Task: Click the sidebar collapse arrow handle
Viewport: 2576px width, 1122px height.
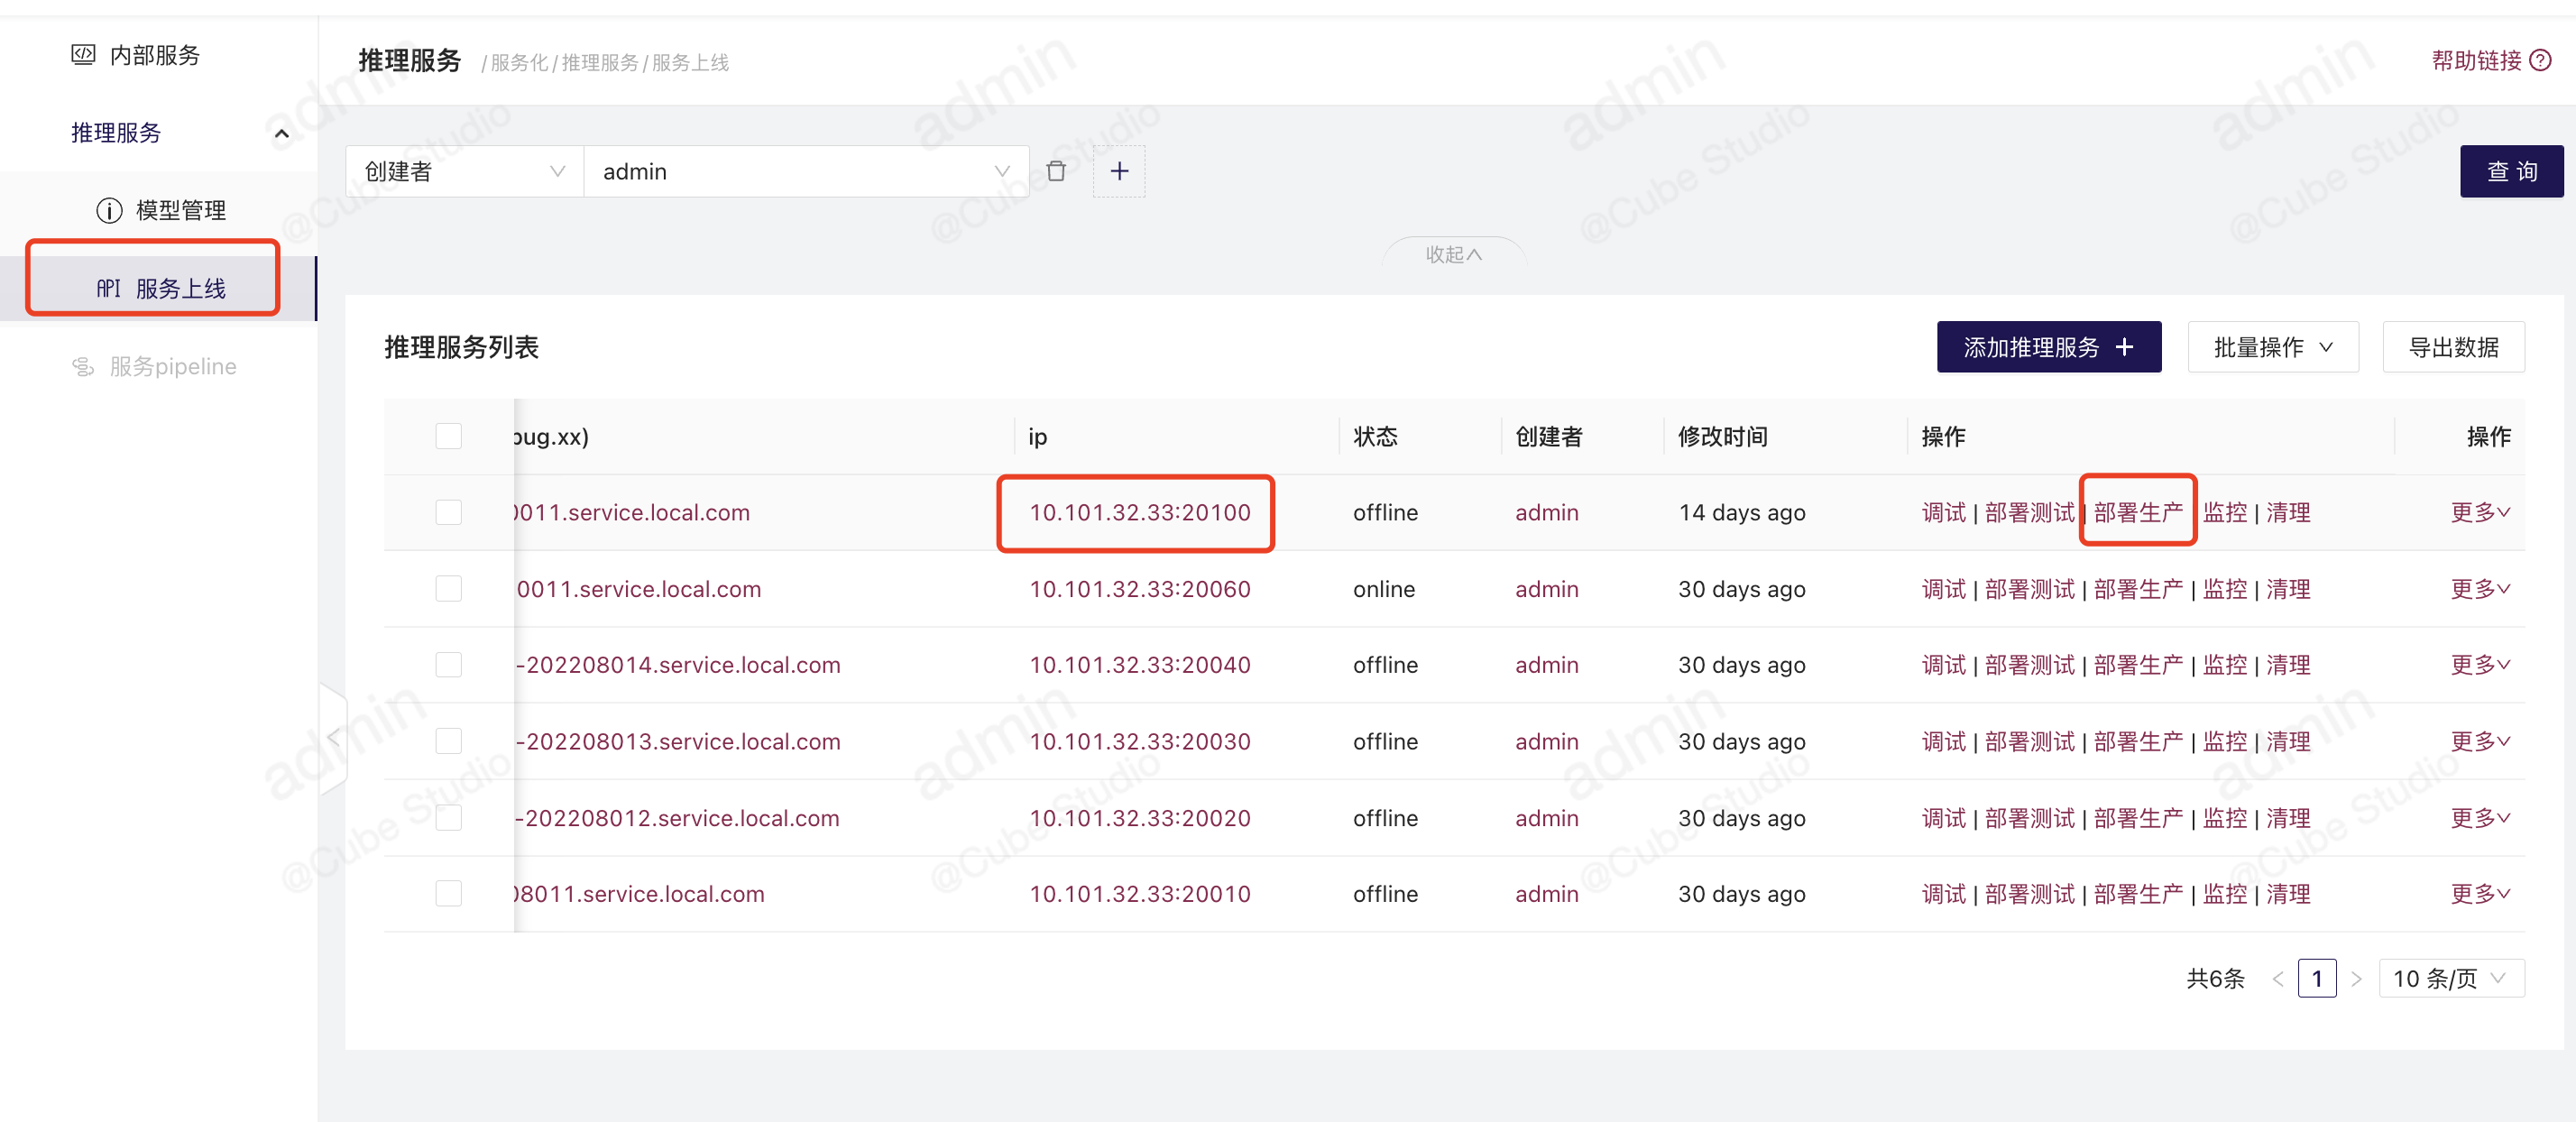Action: pyautogui.click(x=333, y=738)
